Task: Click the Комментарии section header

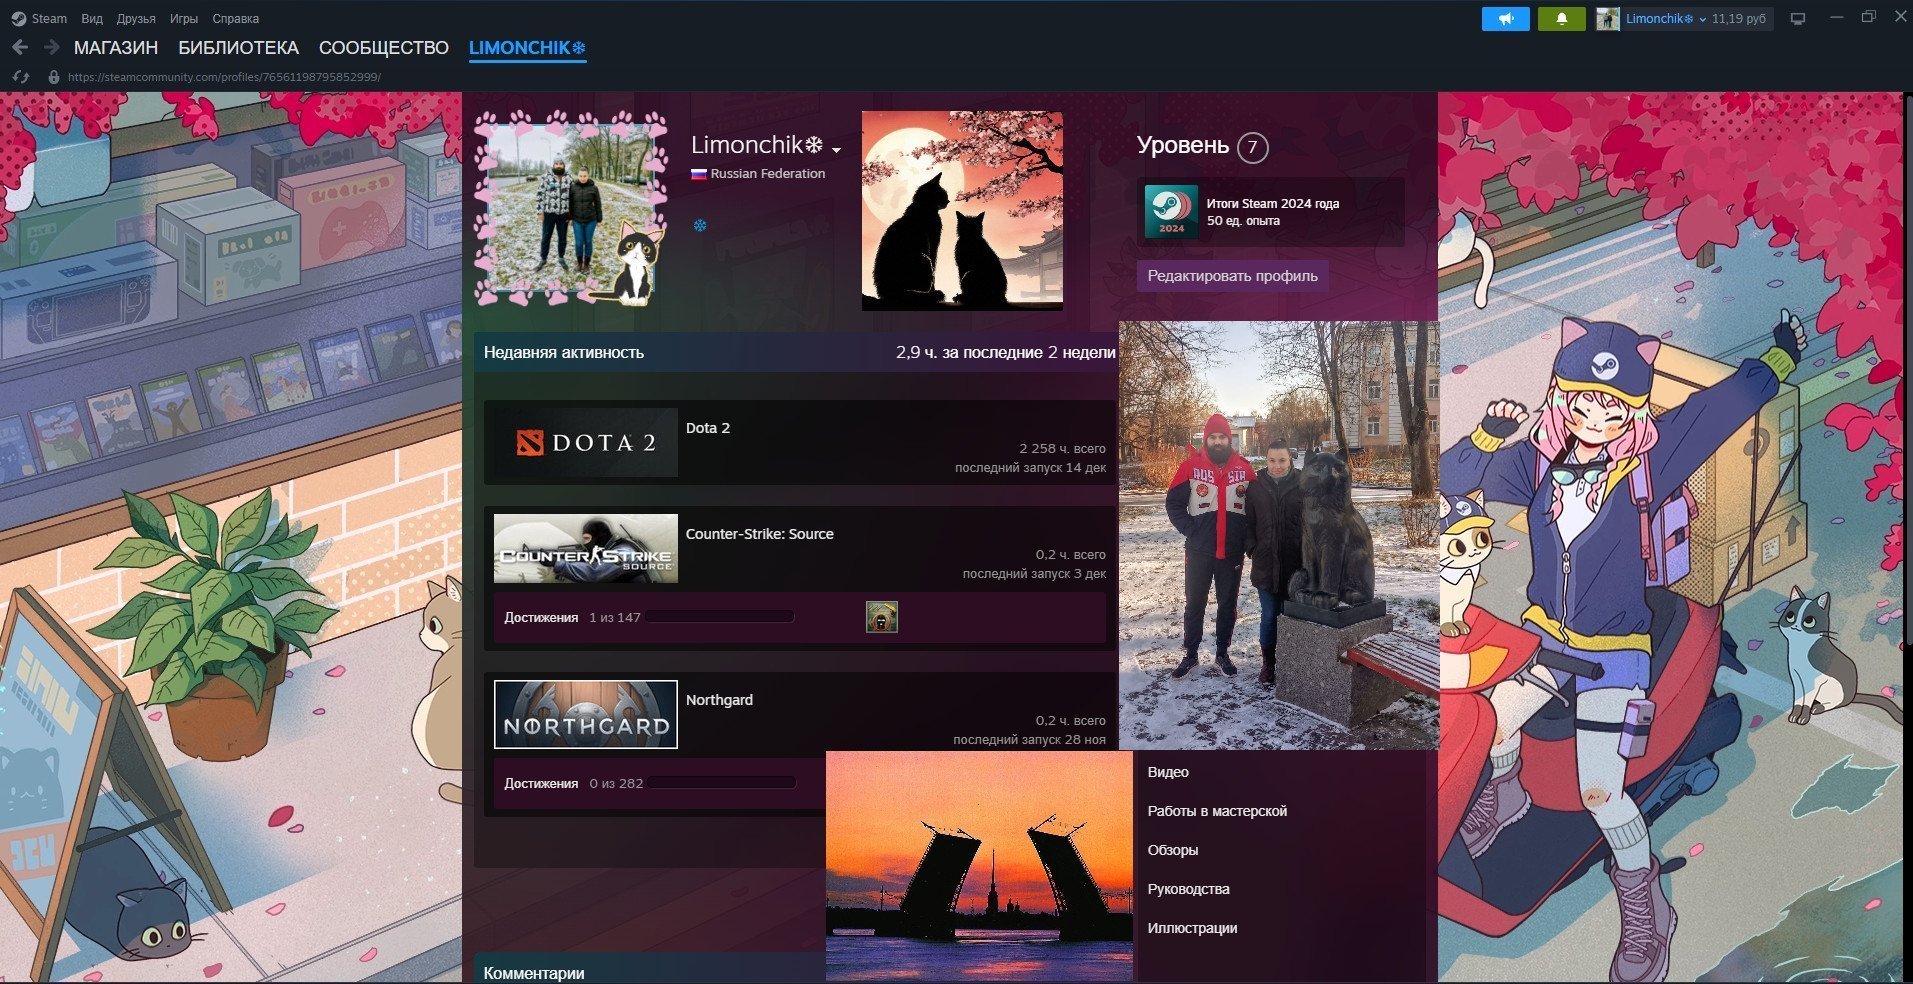Action: [534, 973]
